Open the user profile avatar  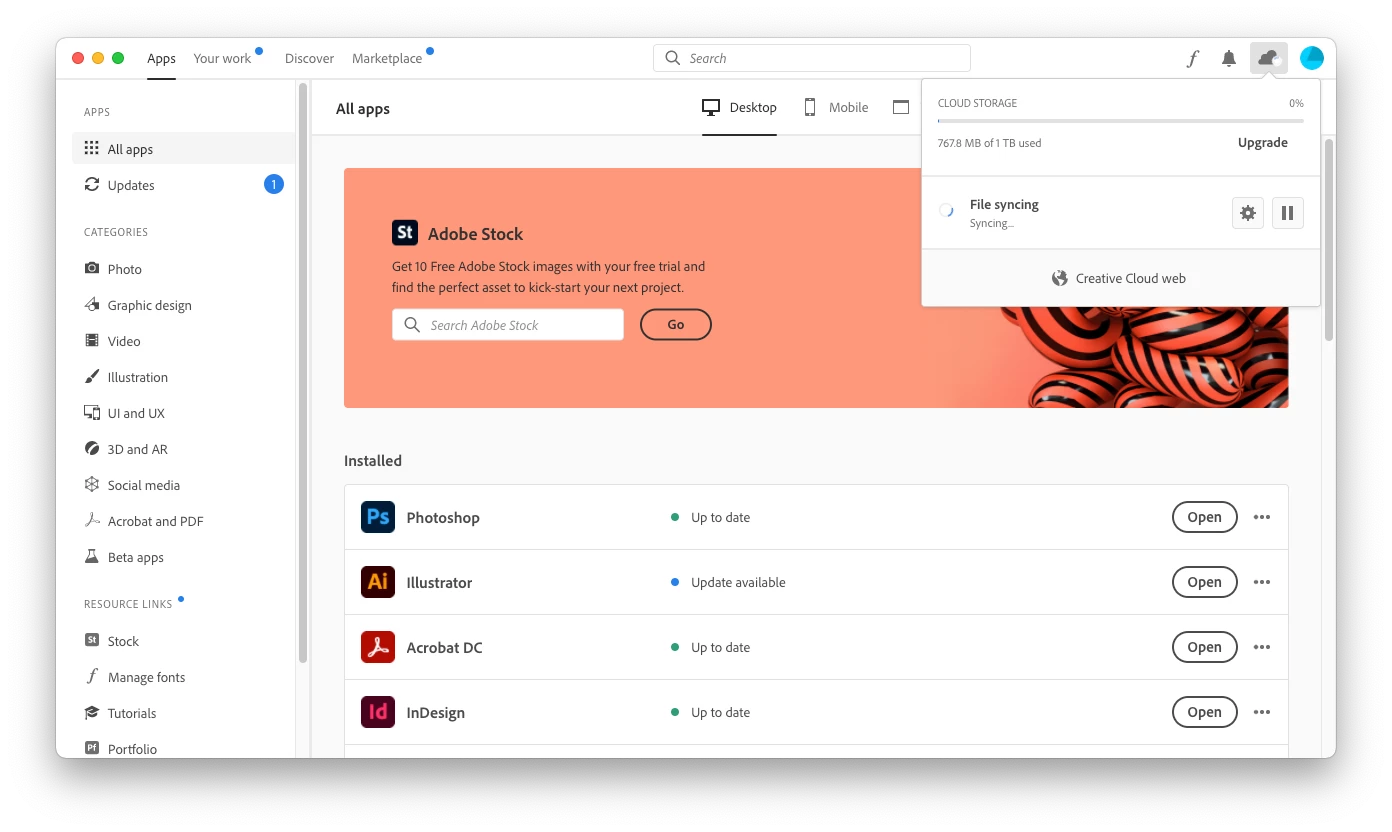pos(1311,58)
